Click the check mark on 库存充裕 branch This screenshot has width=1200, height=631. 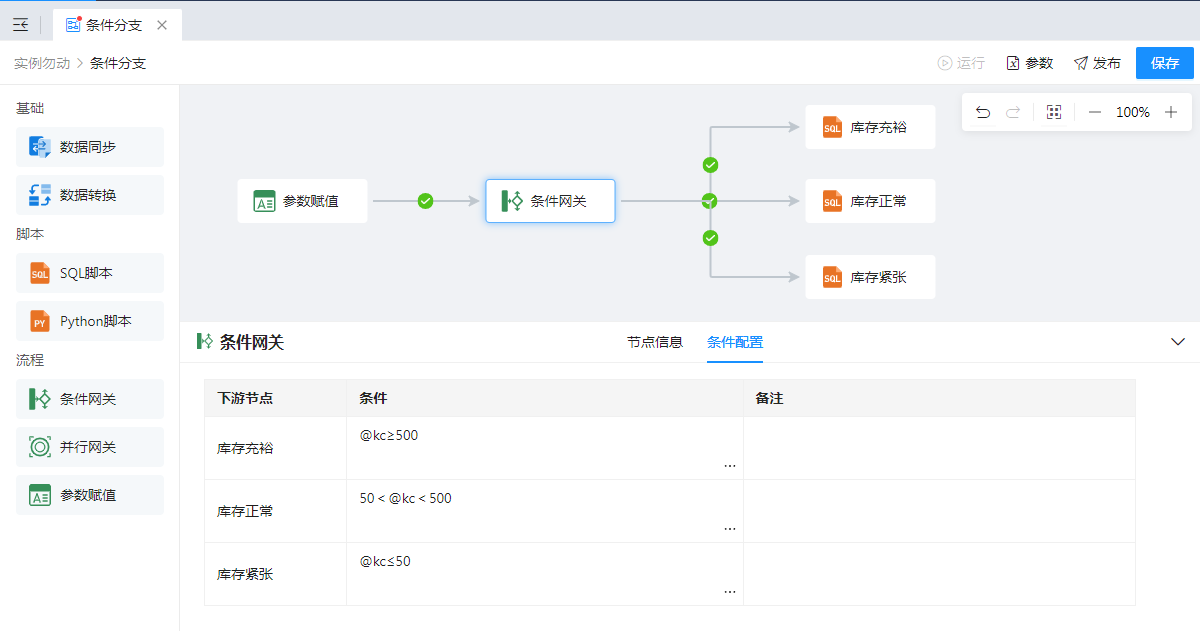tap(710, 165)
